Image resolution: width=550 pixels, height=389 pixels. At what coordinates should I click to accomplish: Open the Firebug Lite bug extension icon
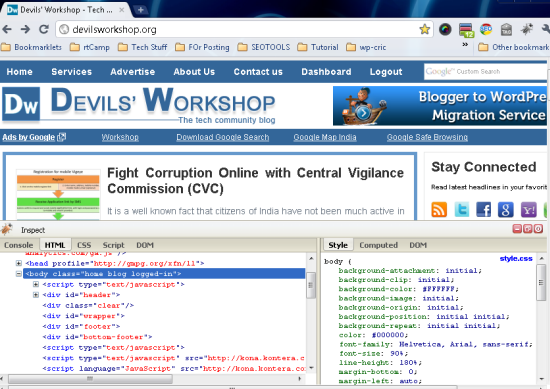[x=526, y=29]
